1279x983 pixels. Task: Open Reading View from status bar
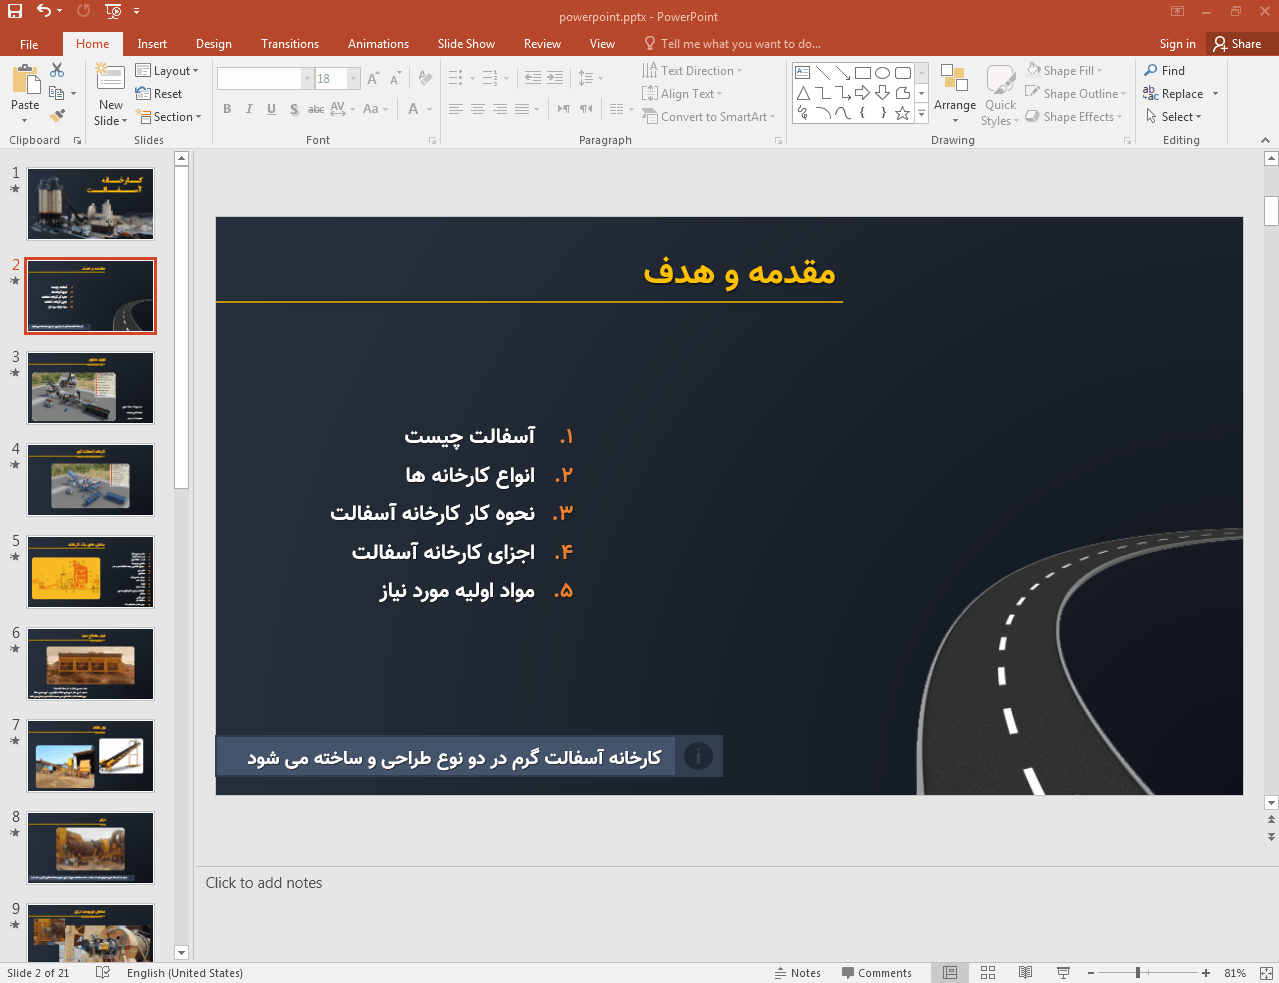pyautogui.click(x=1025, y=973)
